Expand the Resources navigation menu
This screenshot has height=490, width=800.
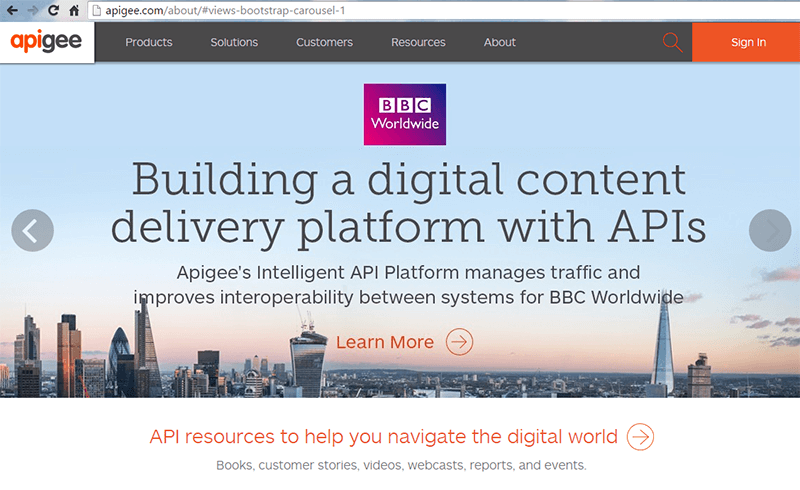coord(418,42)
